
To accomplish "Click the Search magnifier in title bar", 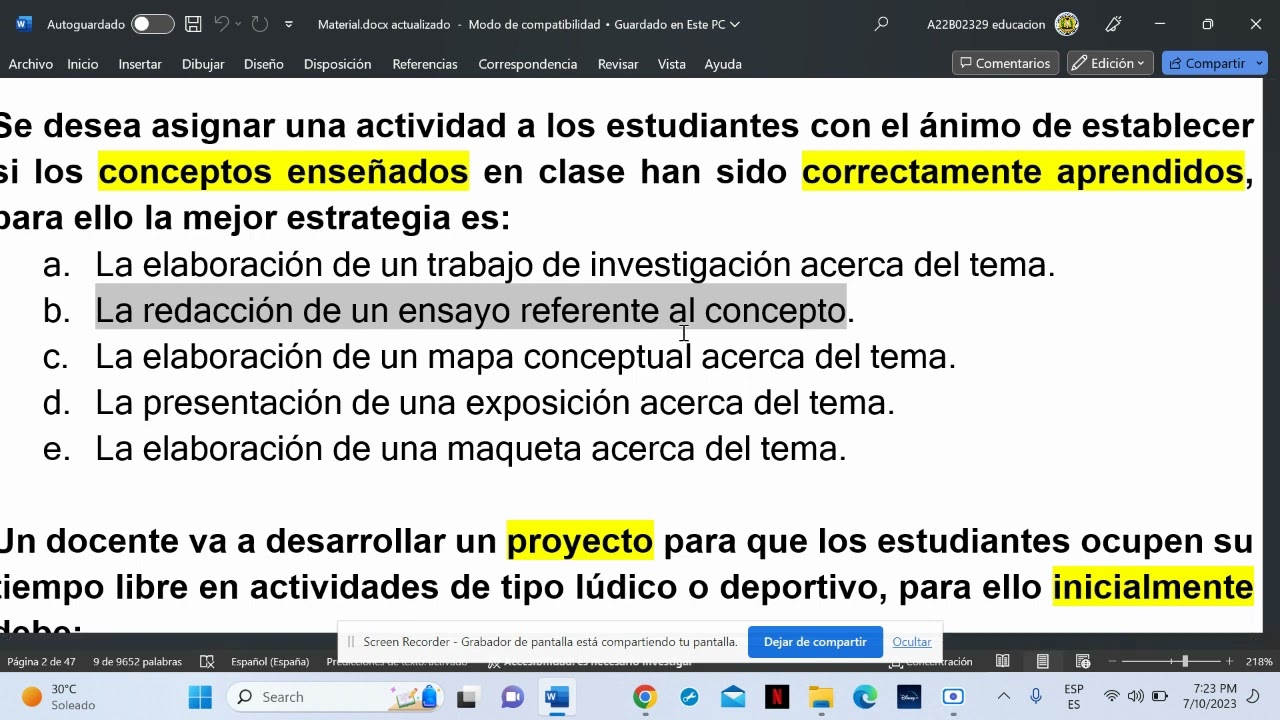I will (x=881, y=24).
